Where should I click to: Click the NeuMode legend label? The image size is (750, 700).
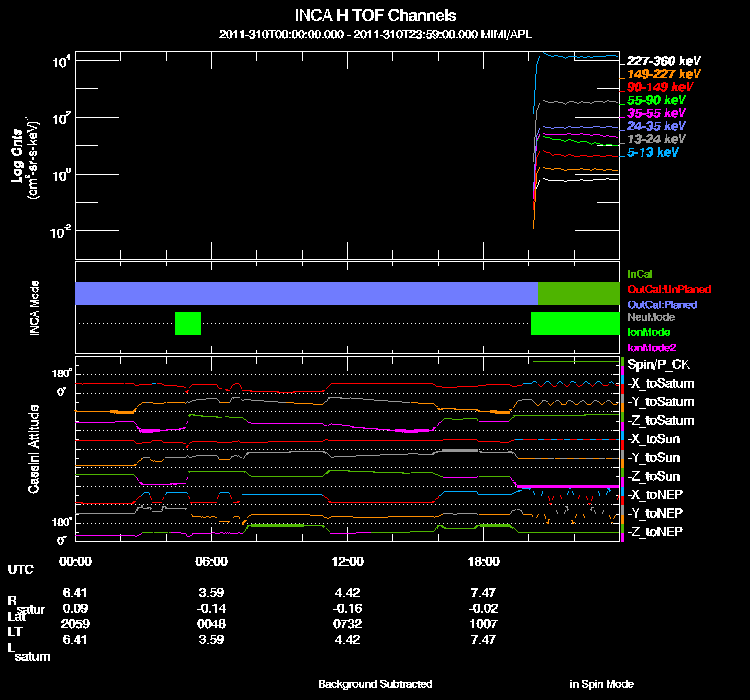651,317
